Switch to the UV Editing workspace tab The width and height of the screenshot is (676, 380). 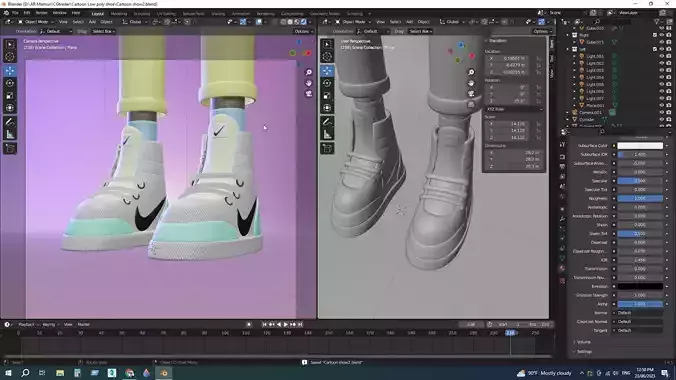166,13
